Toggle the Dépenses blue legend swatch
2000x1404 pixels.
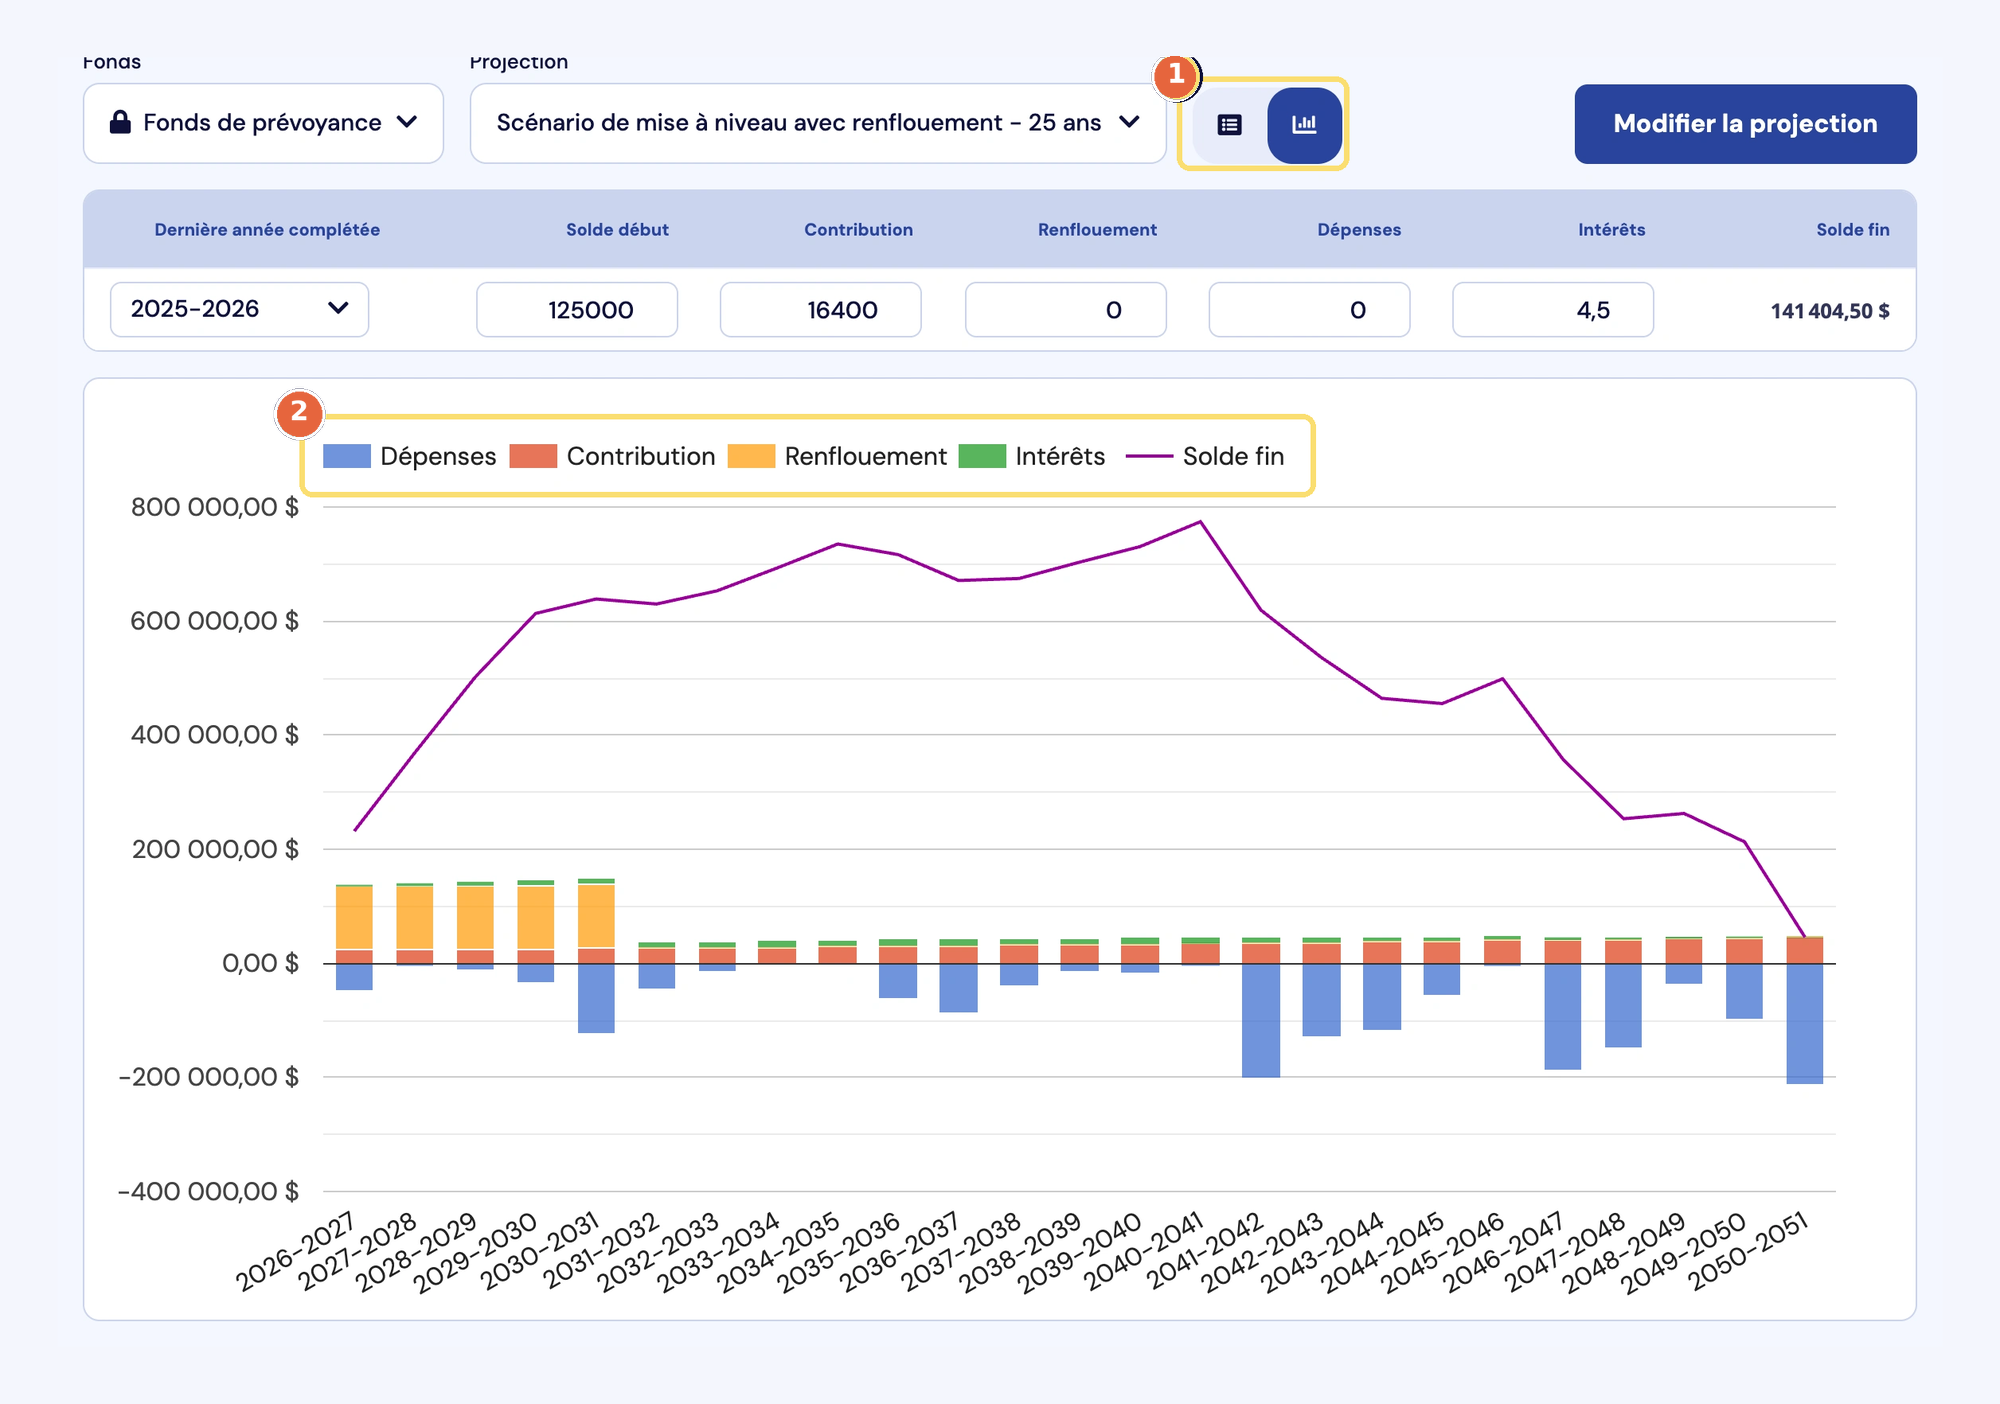pos(347,456)
